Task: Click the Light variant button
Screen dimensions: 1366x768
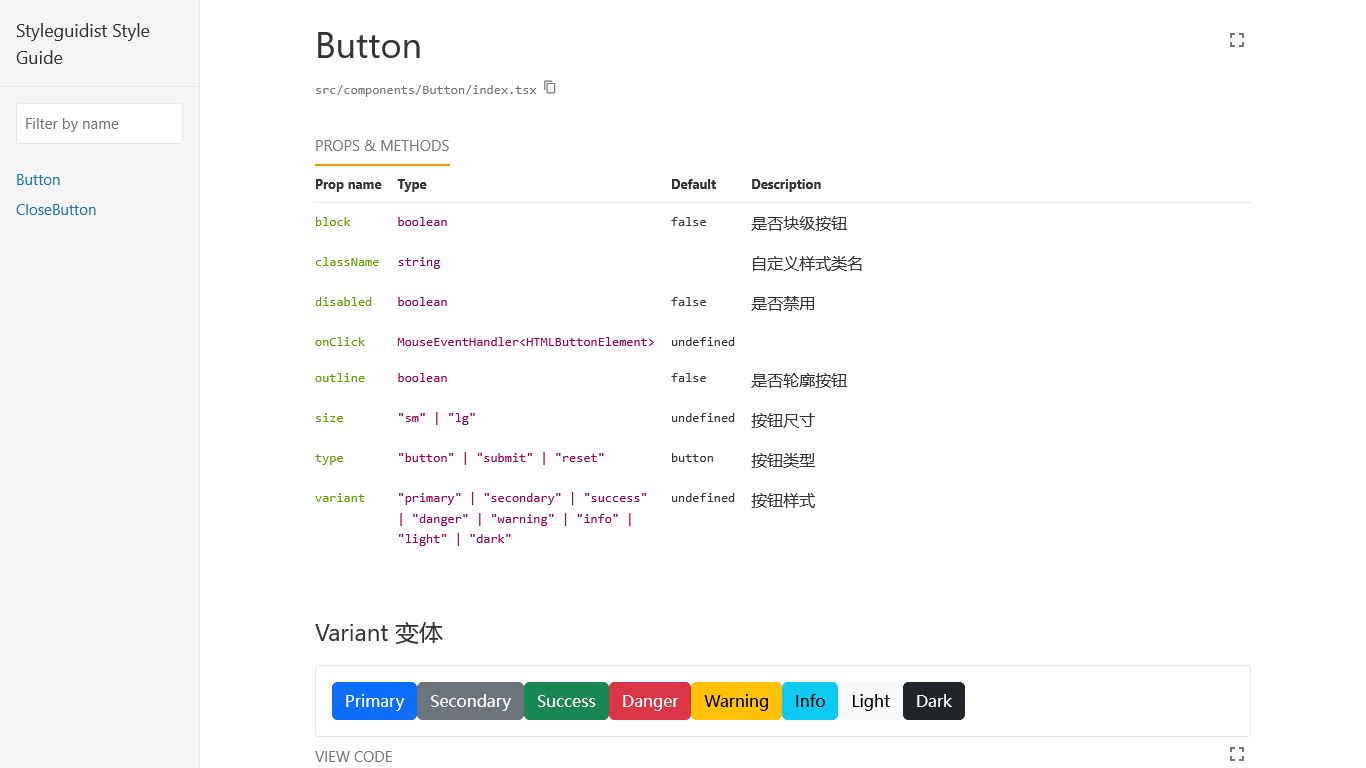Action: tap(870, 701)
